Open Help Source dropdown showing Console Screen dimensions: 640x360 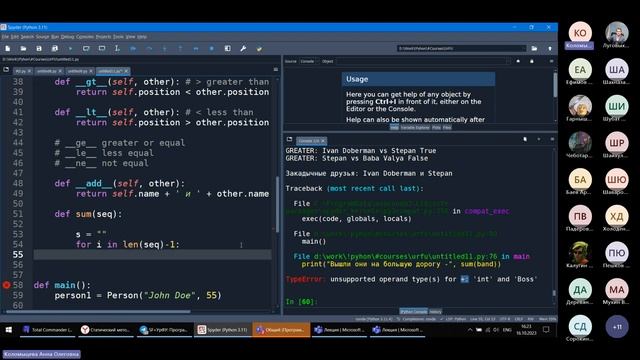coord(309,61)
